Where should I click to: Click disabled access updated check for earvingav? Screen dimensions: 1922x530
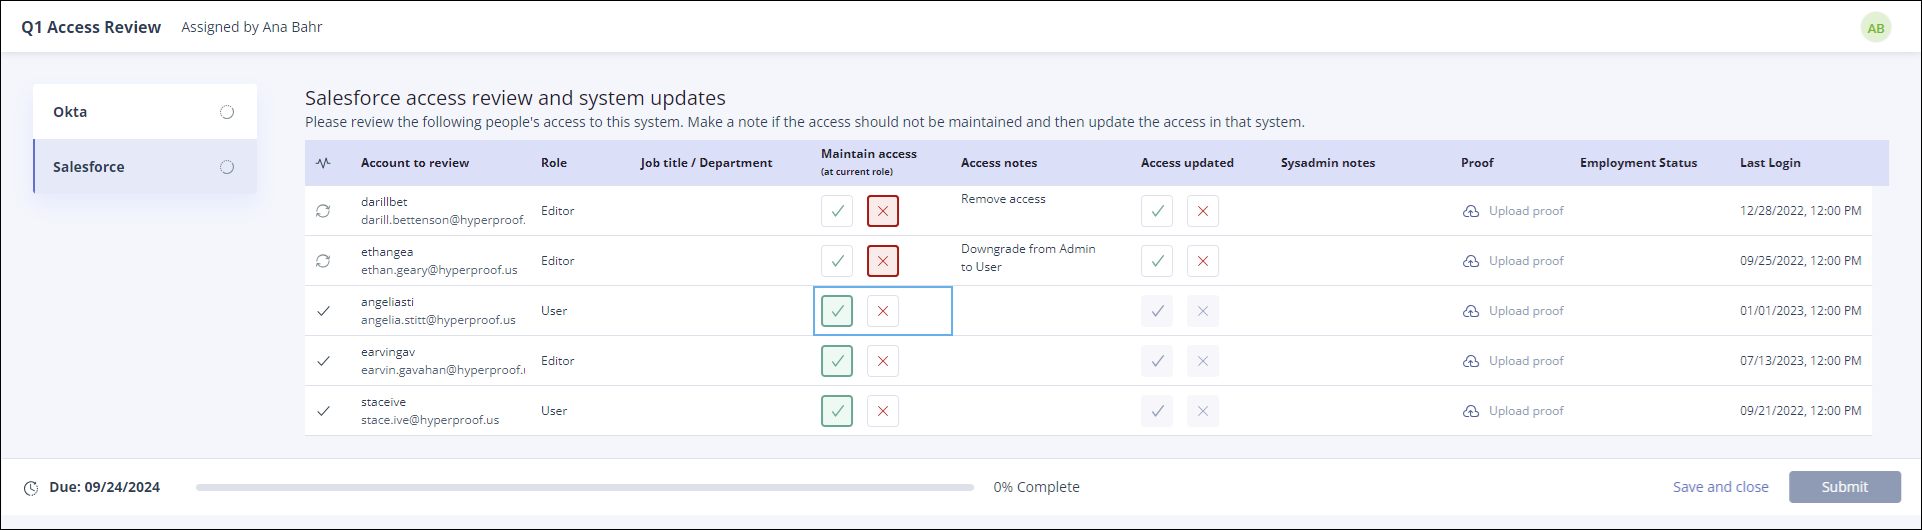point(1157,361)
